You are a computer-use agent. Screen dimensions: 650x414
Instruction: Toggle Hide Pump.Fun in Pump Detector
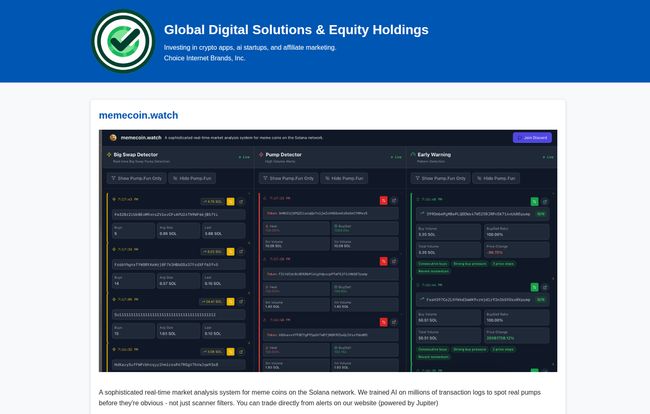(x=344, y=178)
